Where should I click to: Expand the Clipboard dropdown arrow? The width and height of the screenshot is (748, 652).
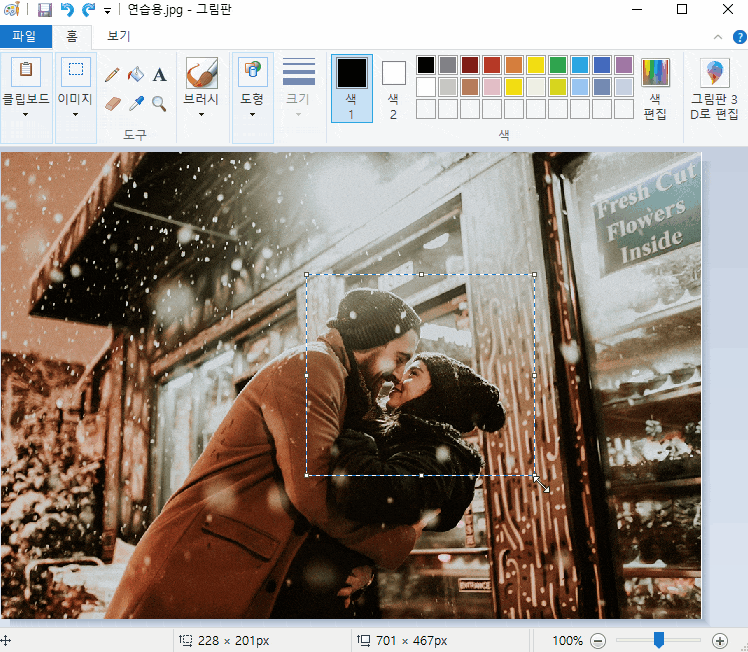point(26,114)
